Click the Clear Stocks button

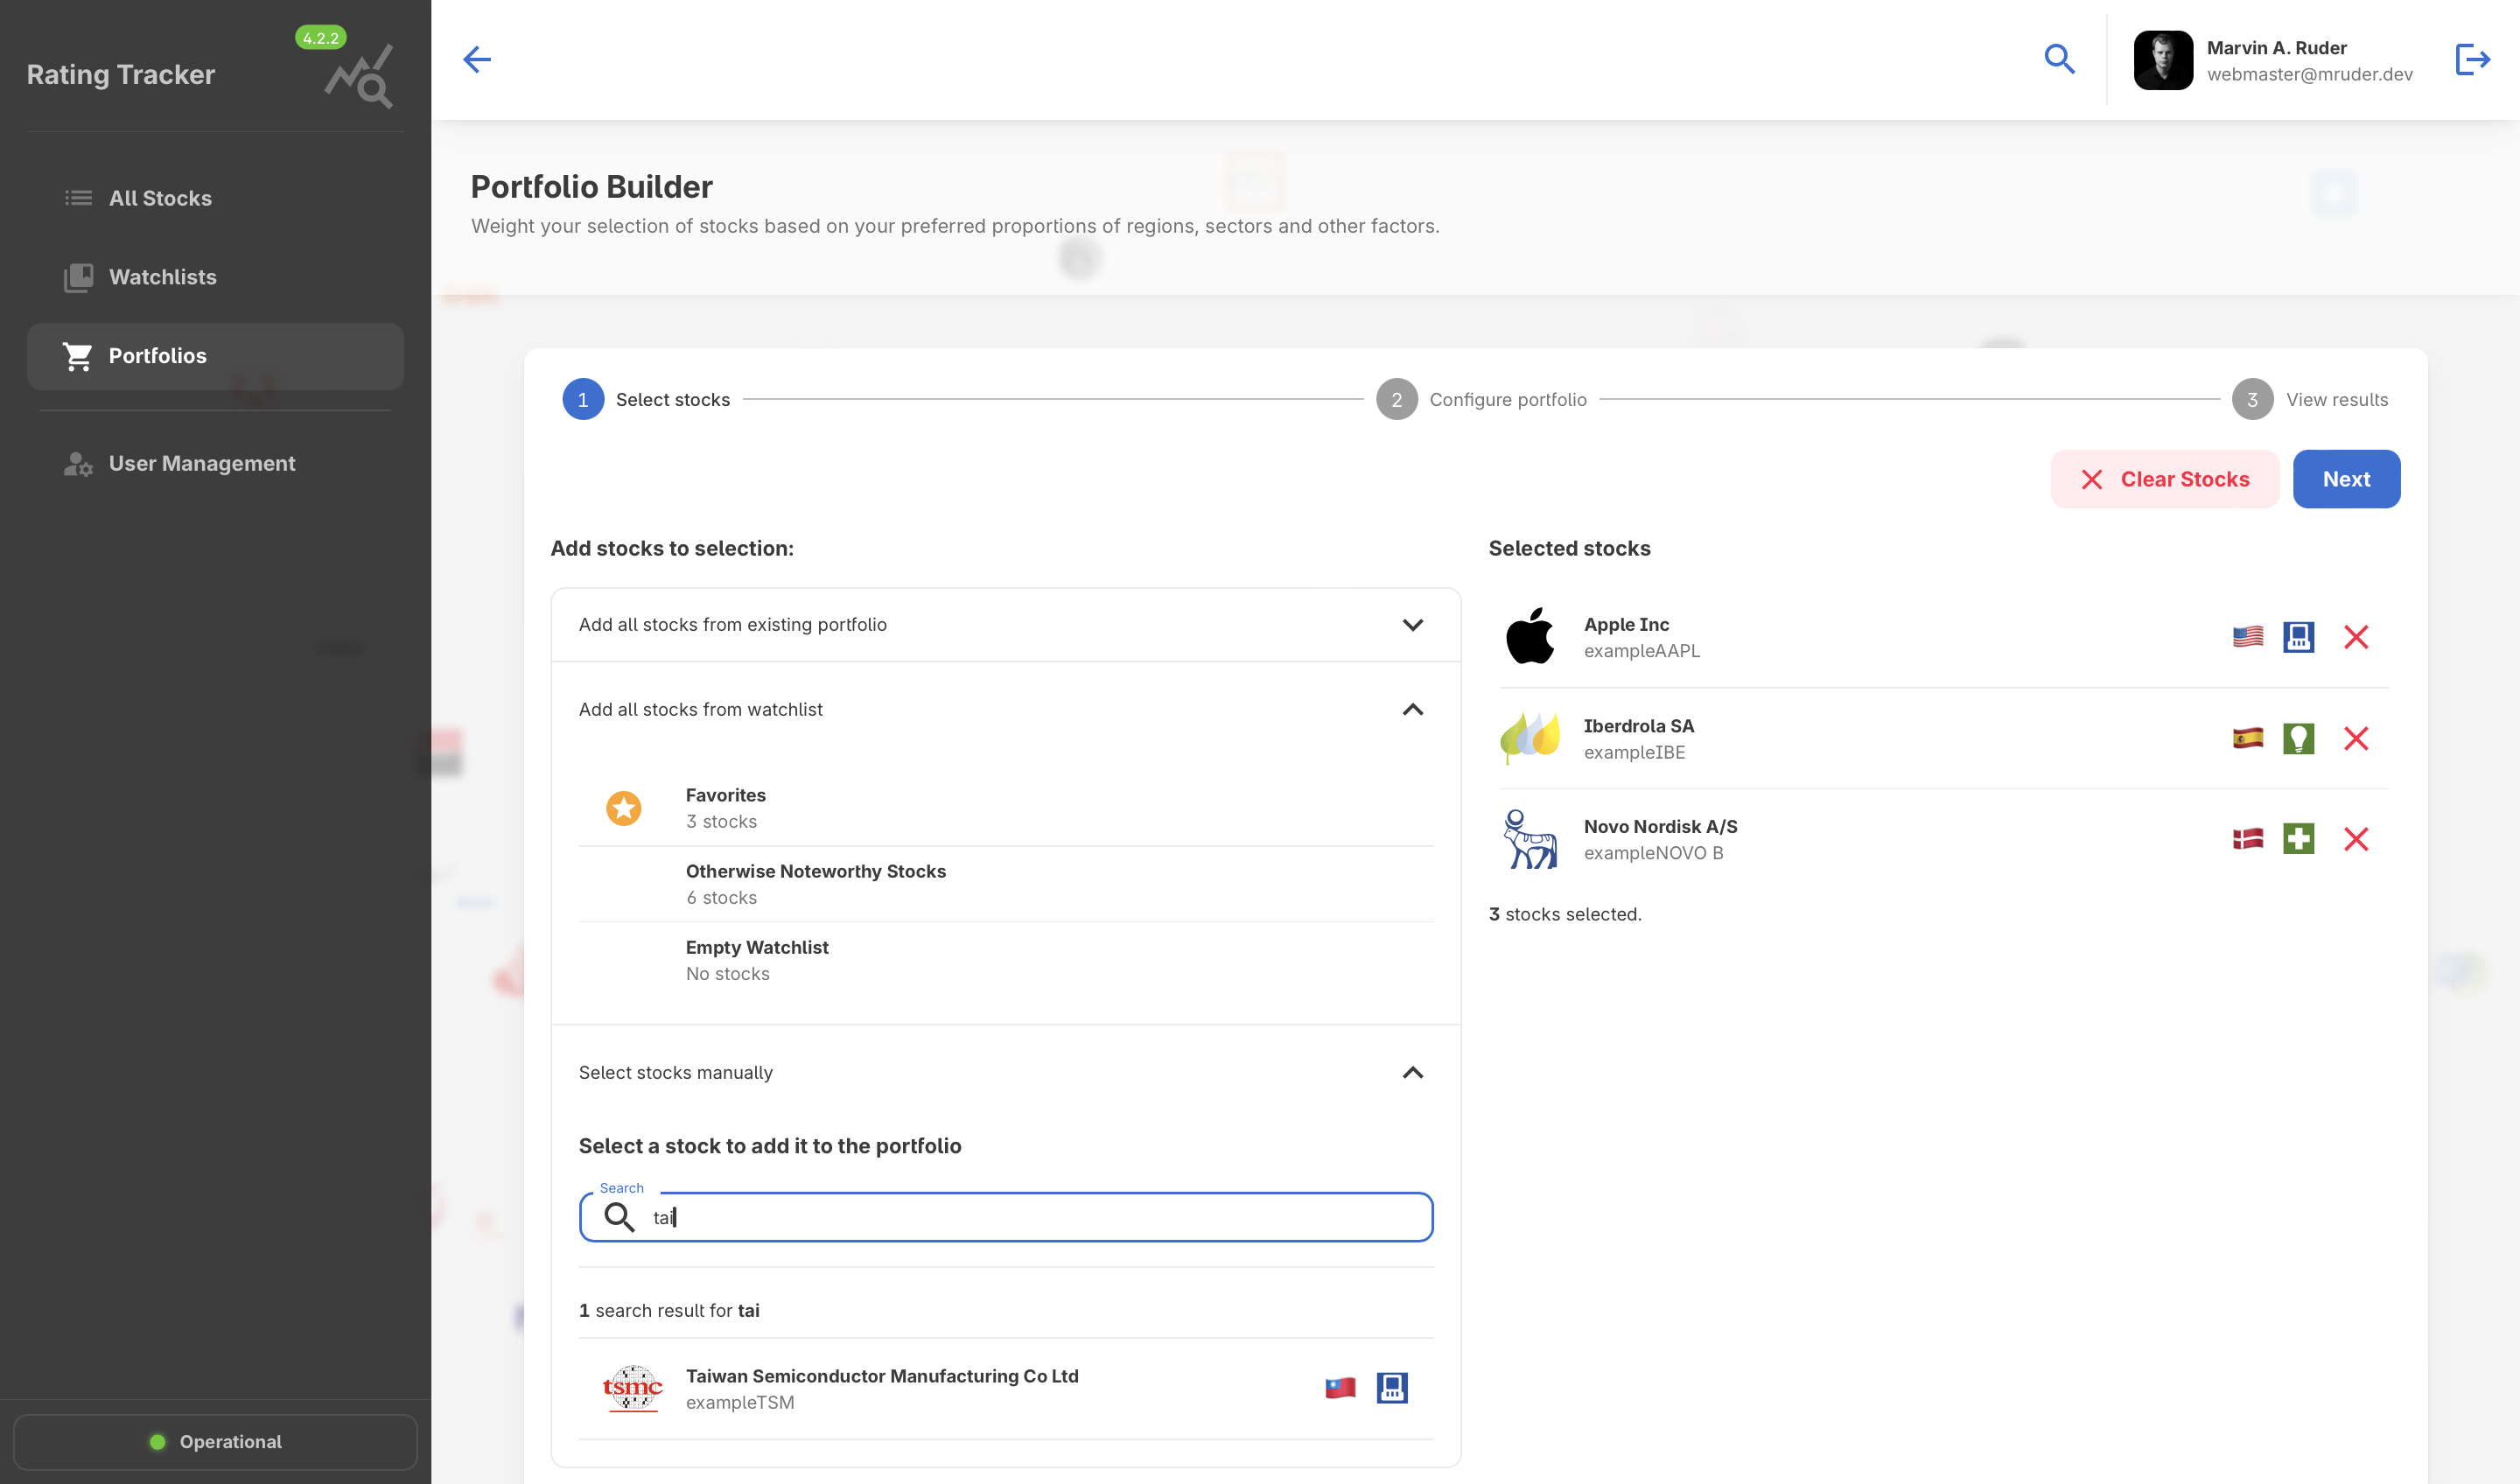click(x=2165, y=479)
